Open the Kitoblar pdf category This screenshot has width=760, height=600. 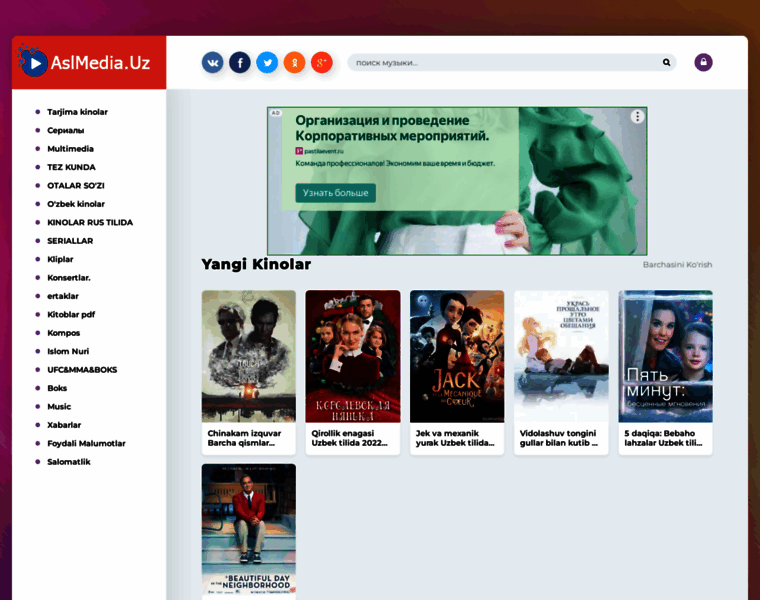[71, 315]
